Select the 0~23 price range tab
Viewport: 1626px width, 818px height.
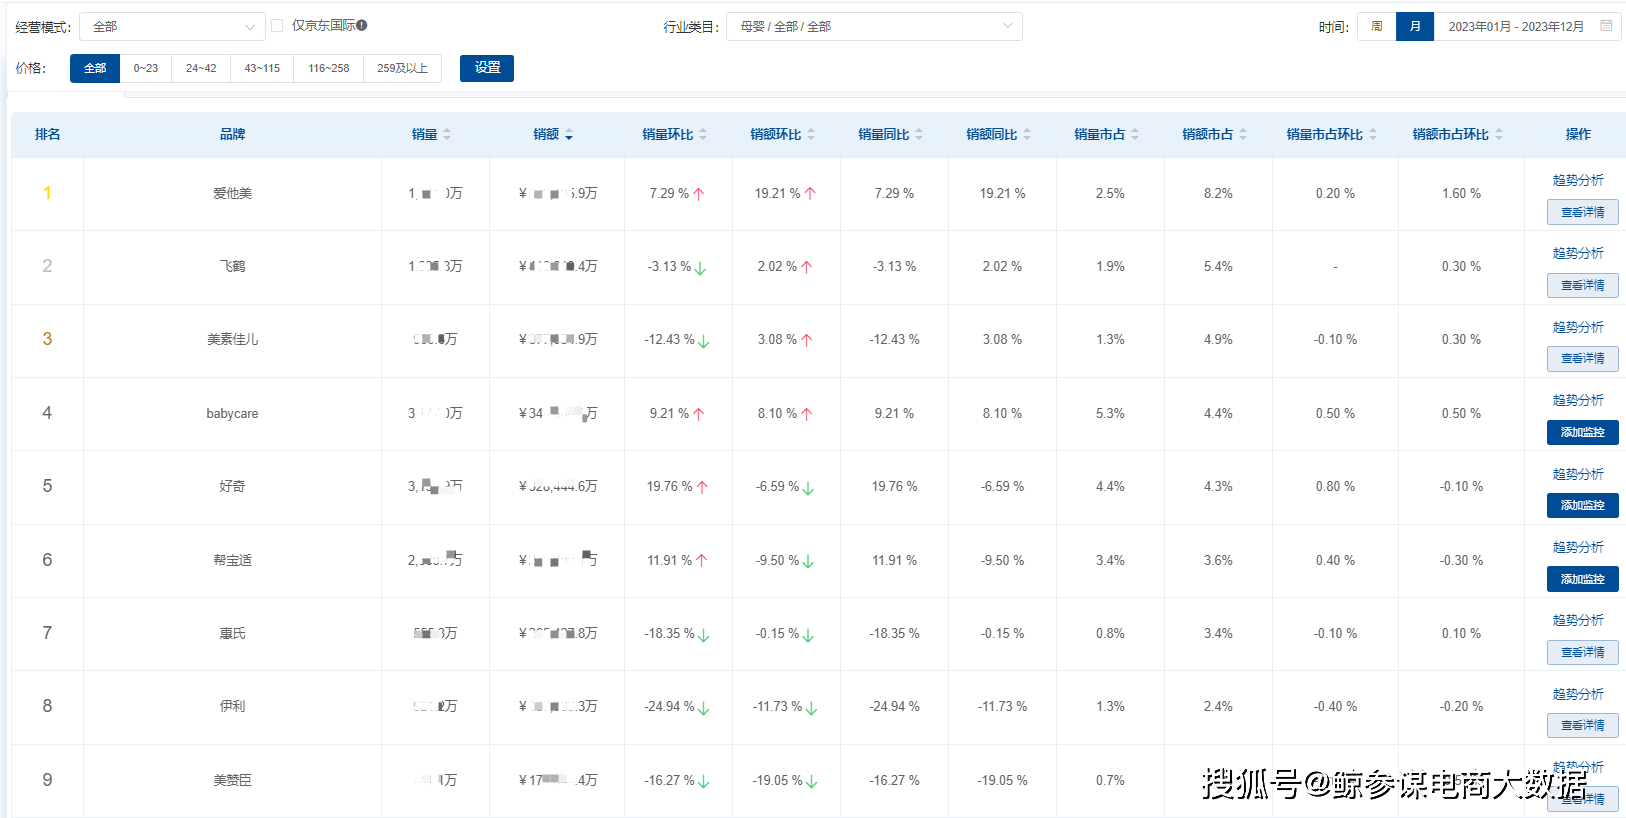click(146, 68)
